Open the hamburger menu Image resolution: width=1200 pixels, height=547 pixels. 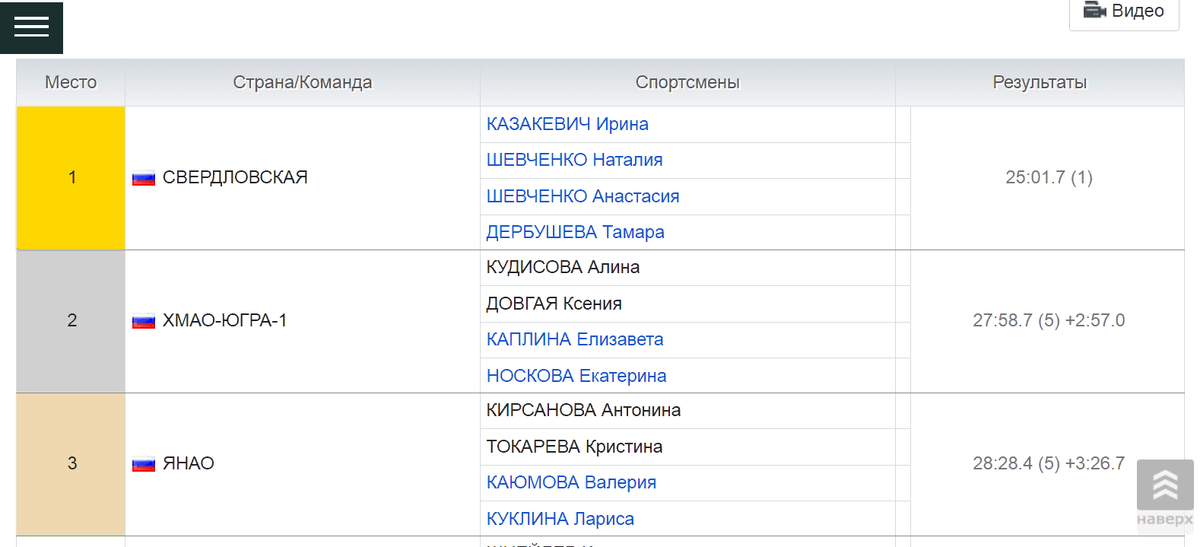tap(31, 27)
